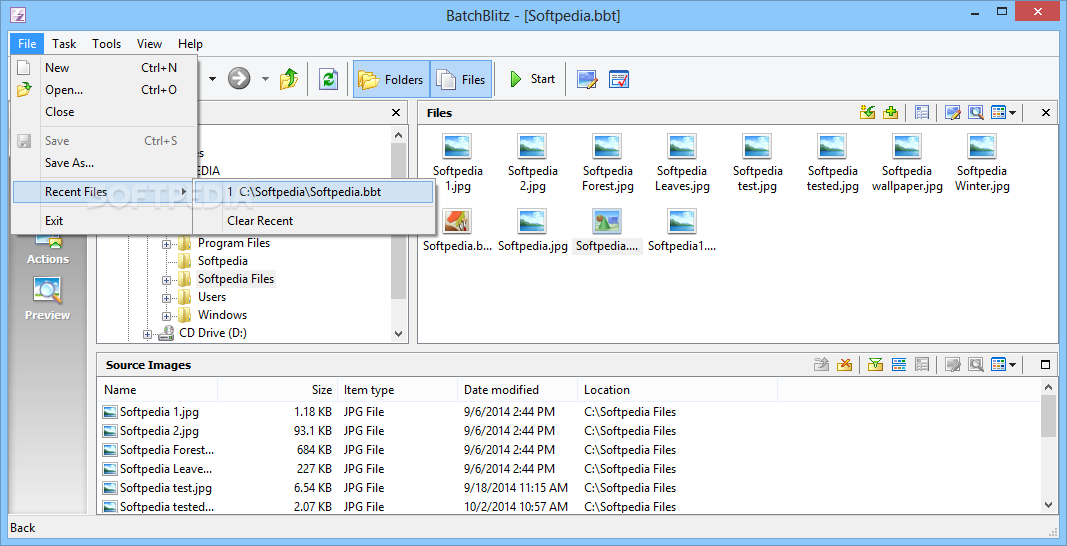The height and width of the screenshot is (546, 1067).
Task: Click the checklist image icon in main toolbar
Action: click(619, 80)
